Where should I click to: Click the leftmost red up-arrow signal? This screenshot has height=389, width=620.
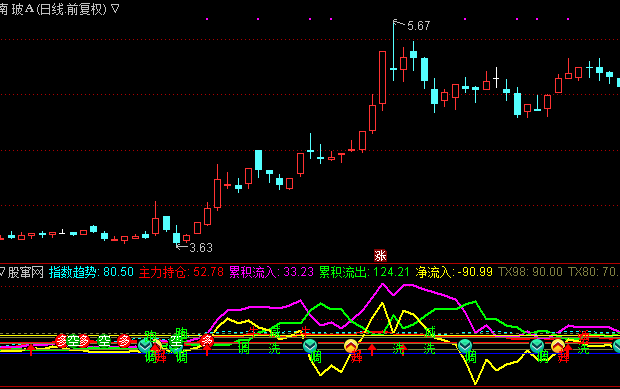point(31,349)
